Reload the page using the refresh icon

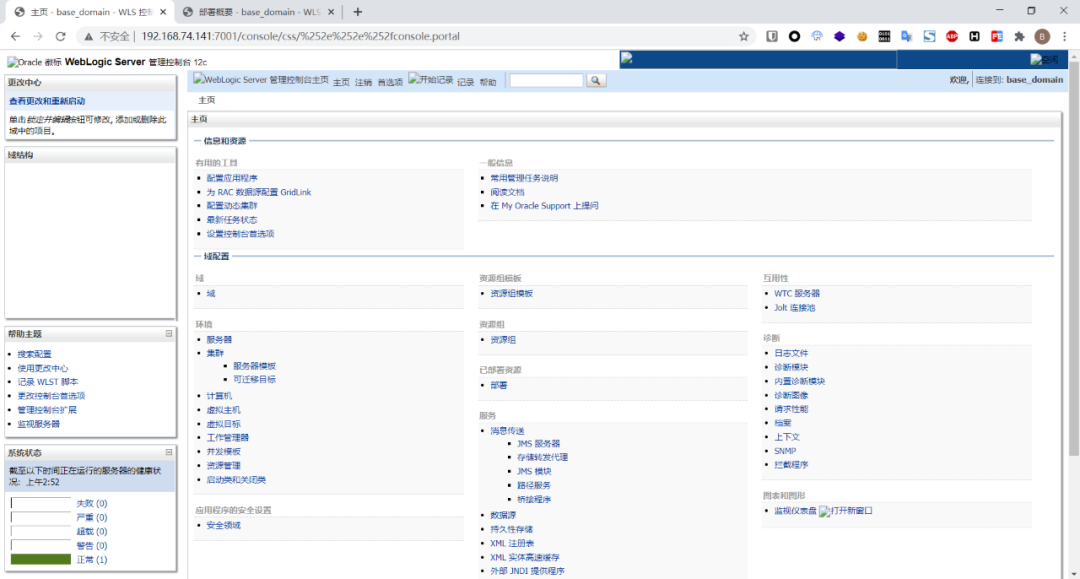point(61,36)
